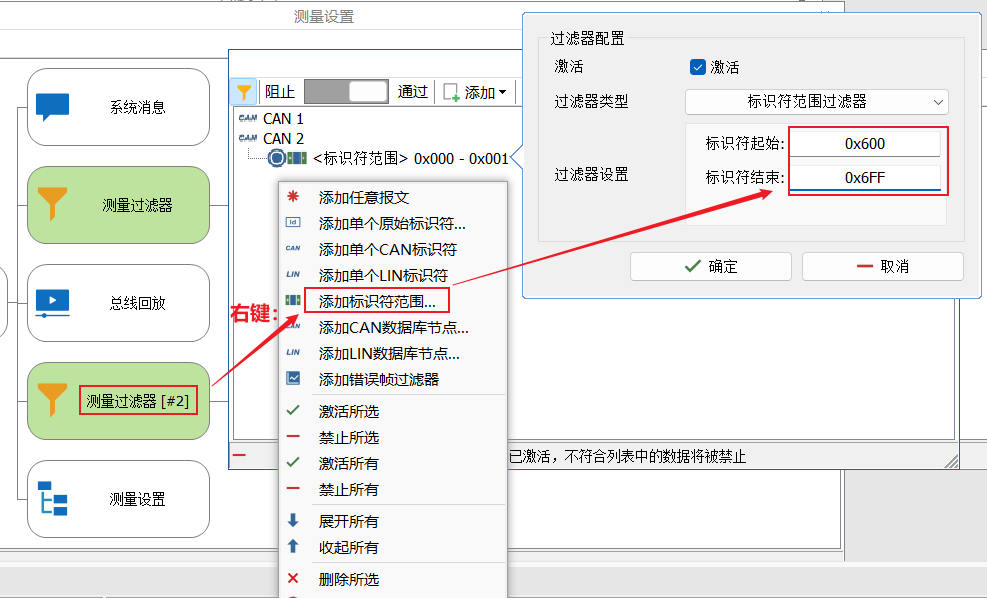The image size is (987, 598).
Task: Toggle the 阻止/通过 block-pass switch
Action: click(345, 92)
